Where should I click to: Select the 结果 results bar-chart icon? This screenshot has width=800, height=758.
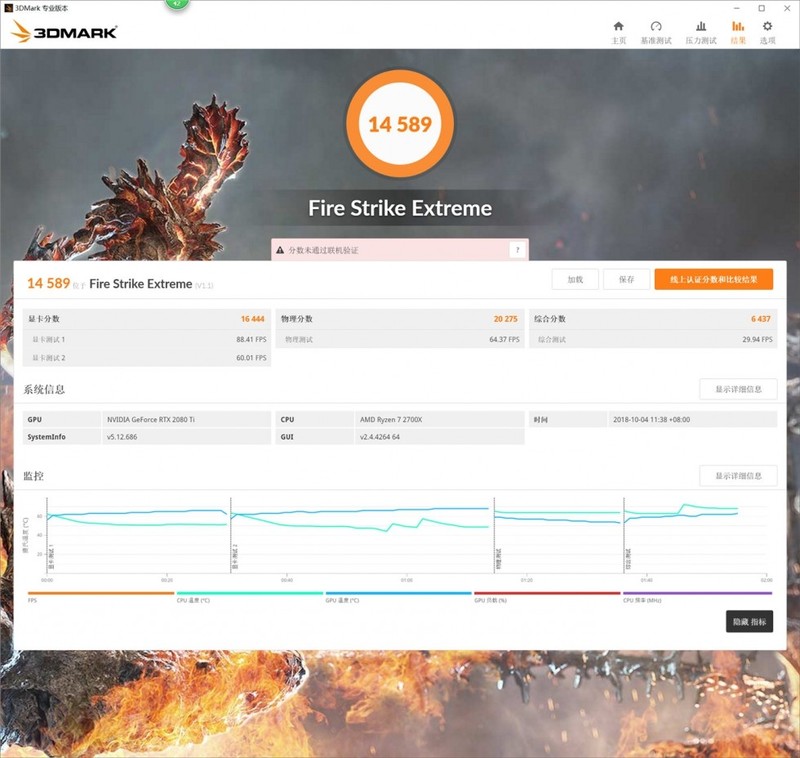pos(738,27)
